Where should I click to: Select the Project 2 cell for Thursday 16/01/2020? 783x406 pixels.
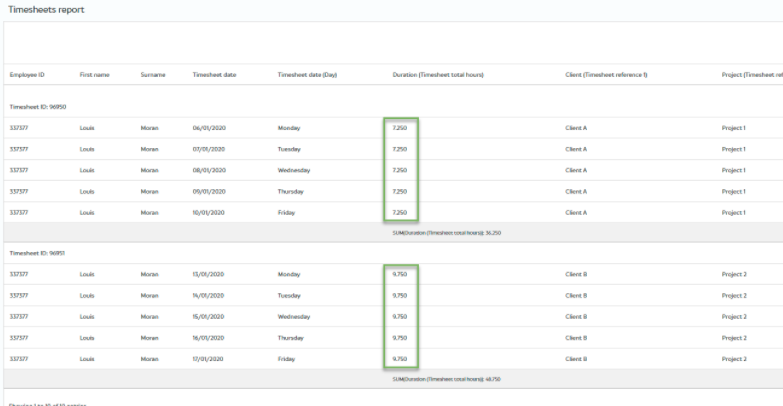[734, 337]
